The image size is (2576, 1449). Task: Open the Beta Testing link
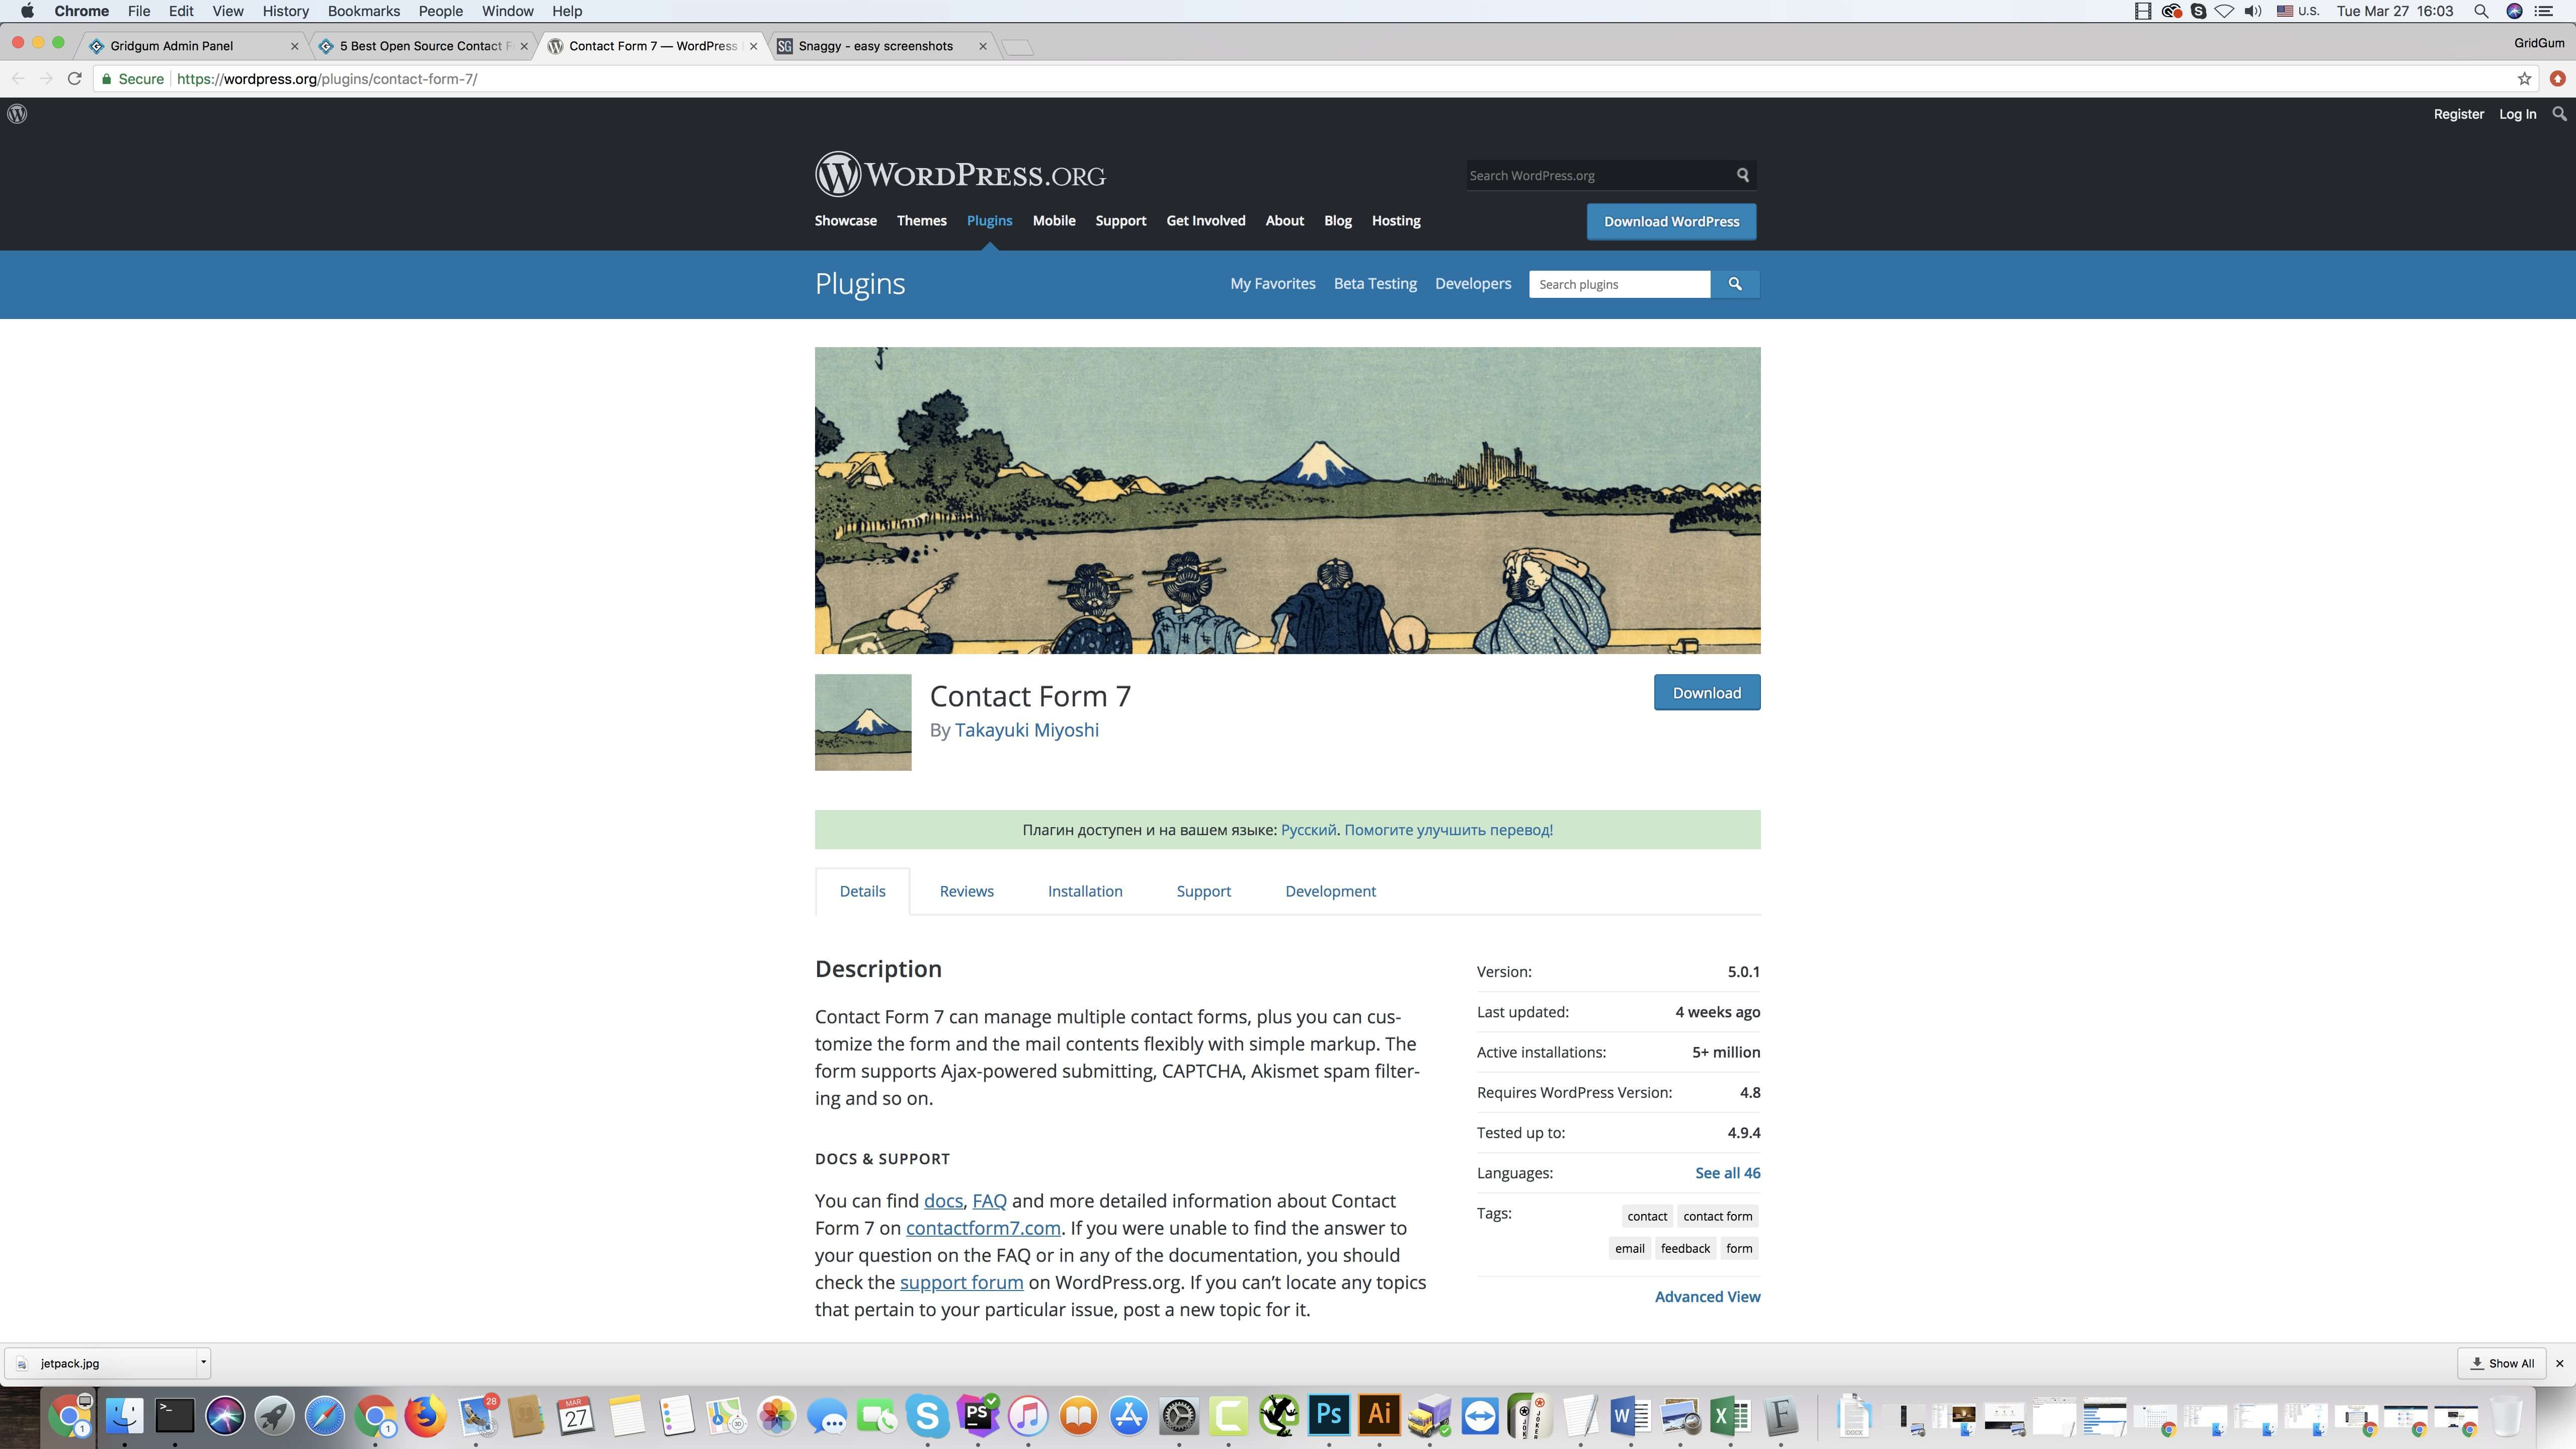pos(1375,284)
